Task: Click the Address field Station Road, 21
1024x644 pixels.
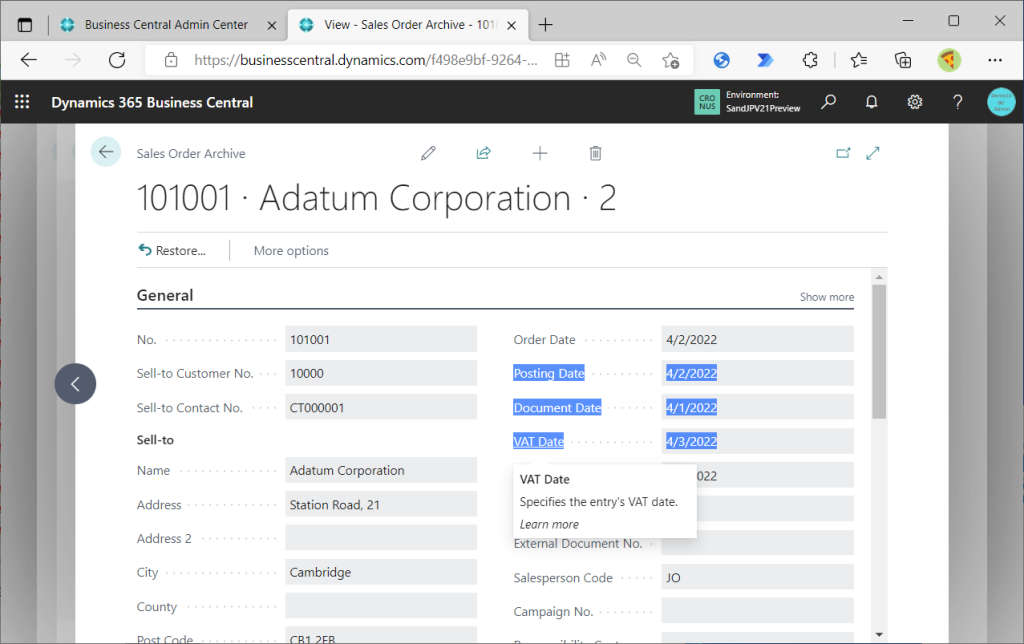Action: click(x=381, y=505)
